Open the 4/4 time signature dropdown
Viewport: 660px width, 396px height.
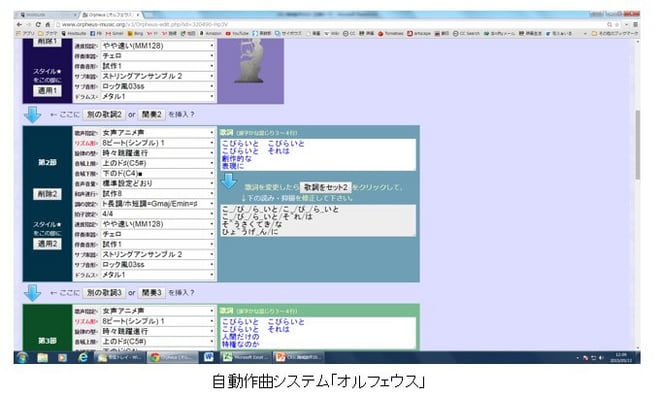(x=157, y=214)
